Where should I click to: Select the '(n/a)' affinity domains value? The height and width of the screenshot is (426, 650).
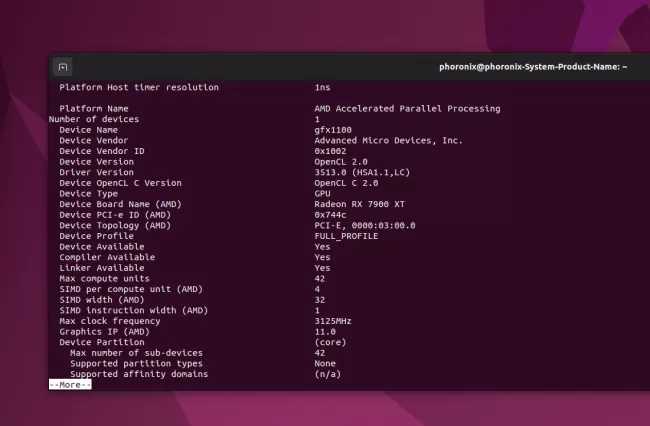[327, 374]
